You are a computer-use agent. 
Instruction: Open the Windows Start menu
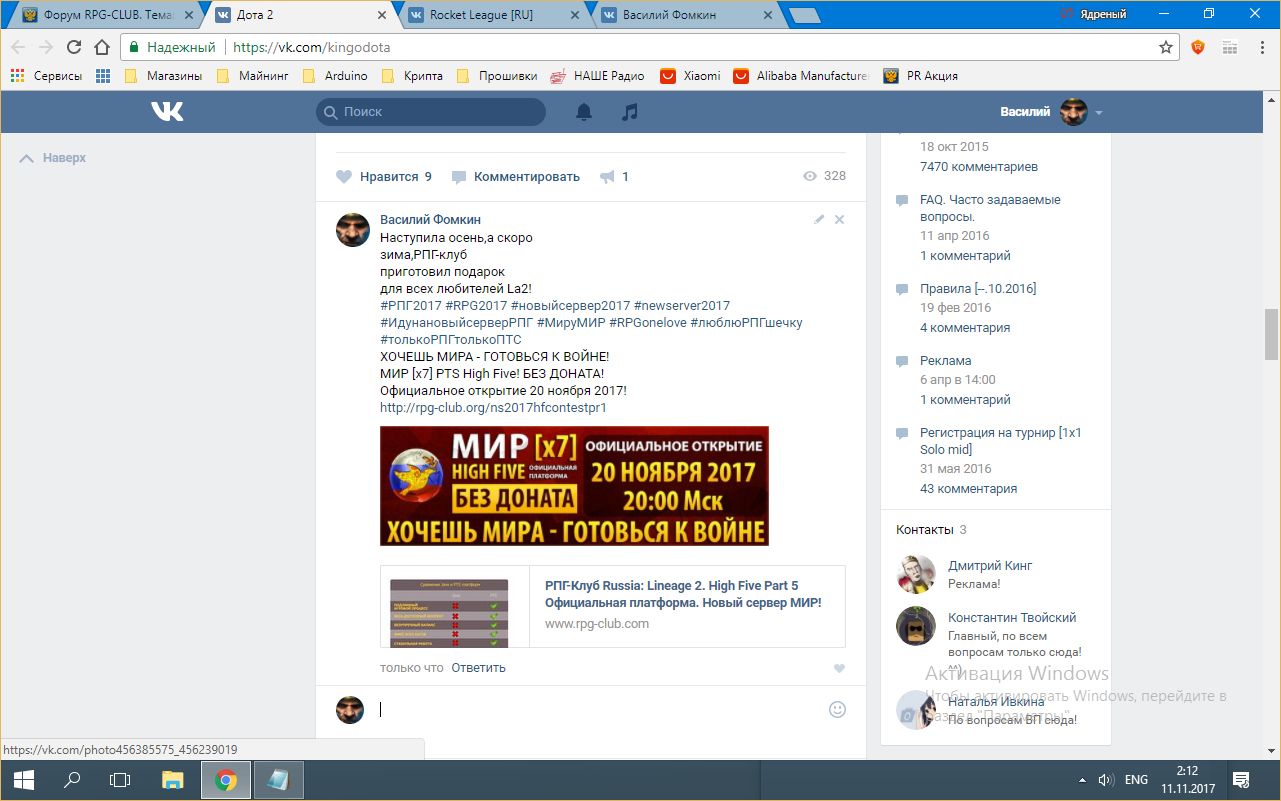(x=23, y=780)
